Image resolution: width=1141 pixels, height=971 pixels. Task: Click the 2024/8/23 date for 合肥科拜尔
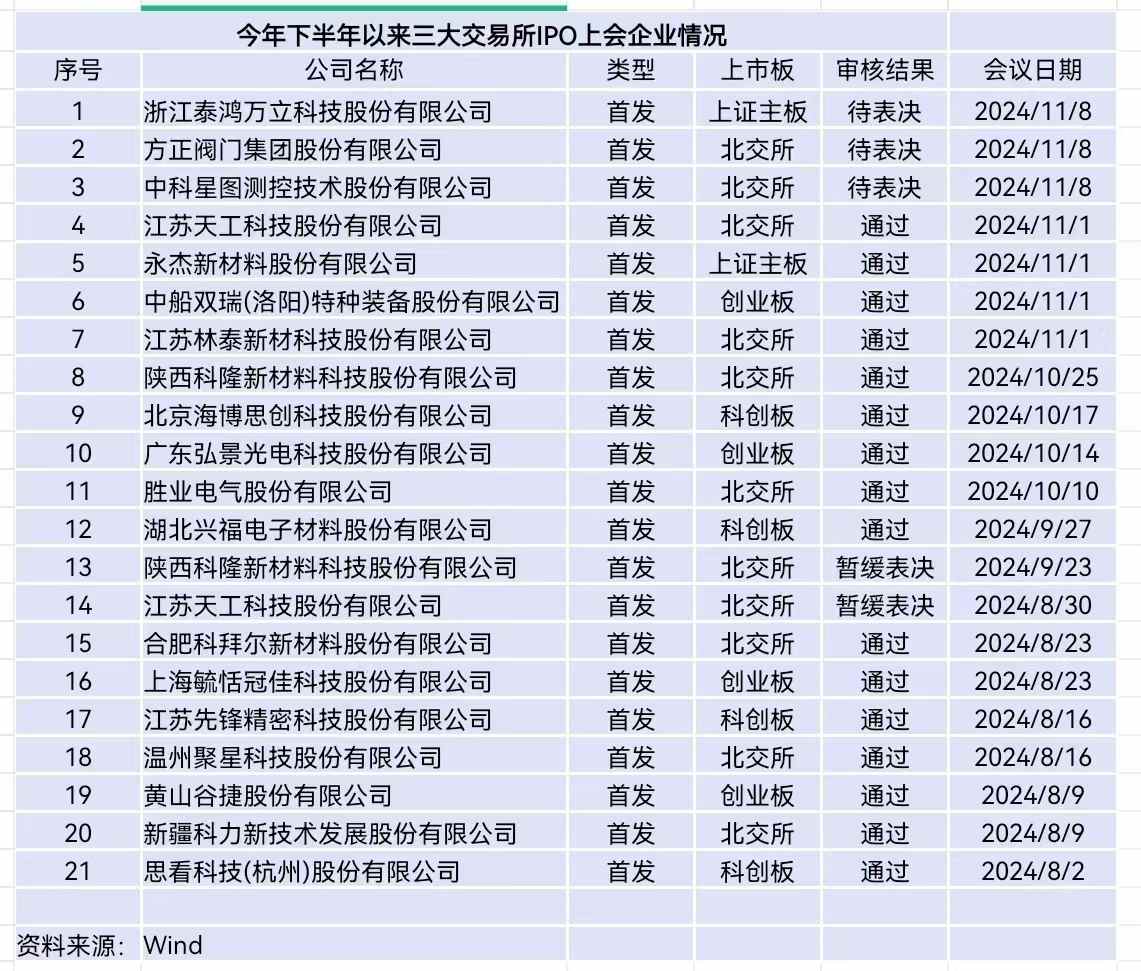tap(1033, 643)
